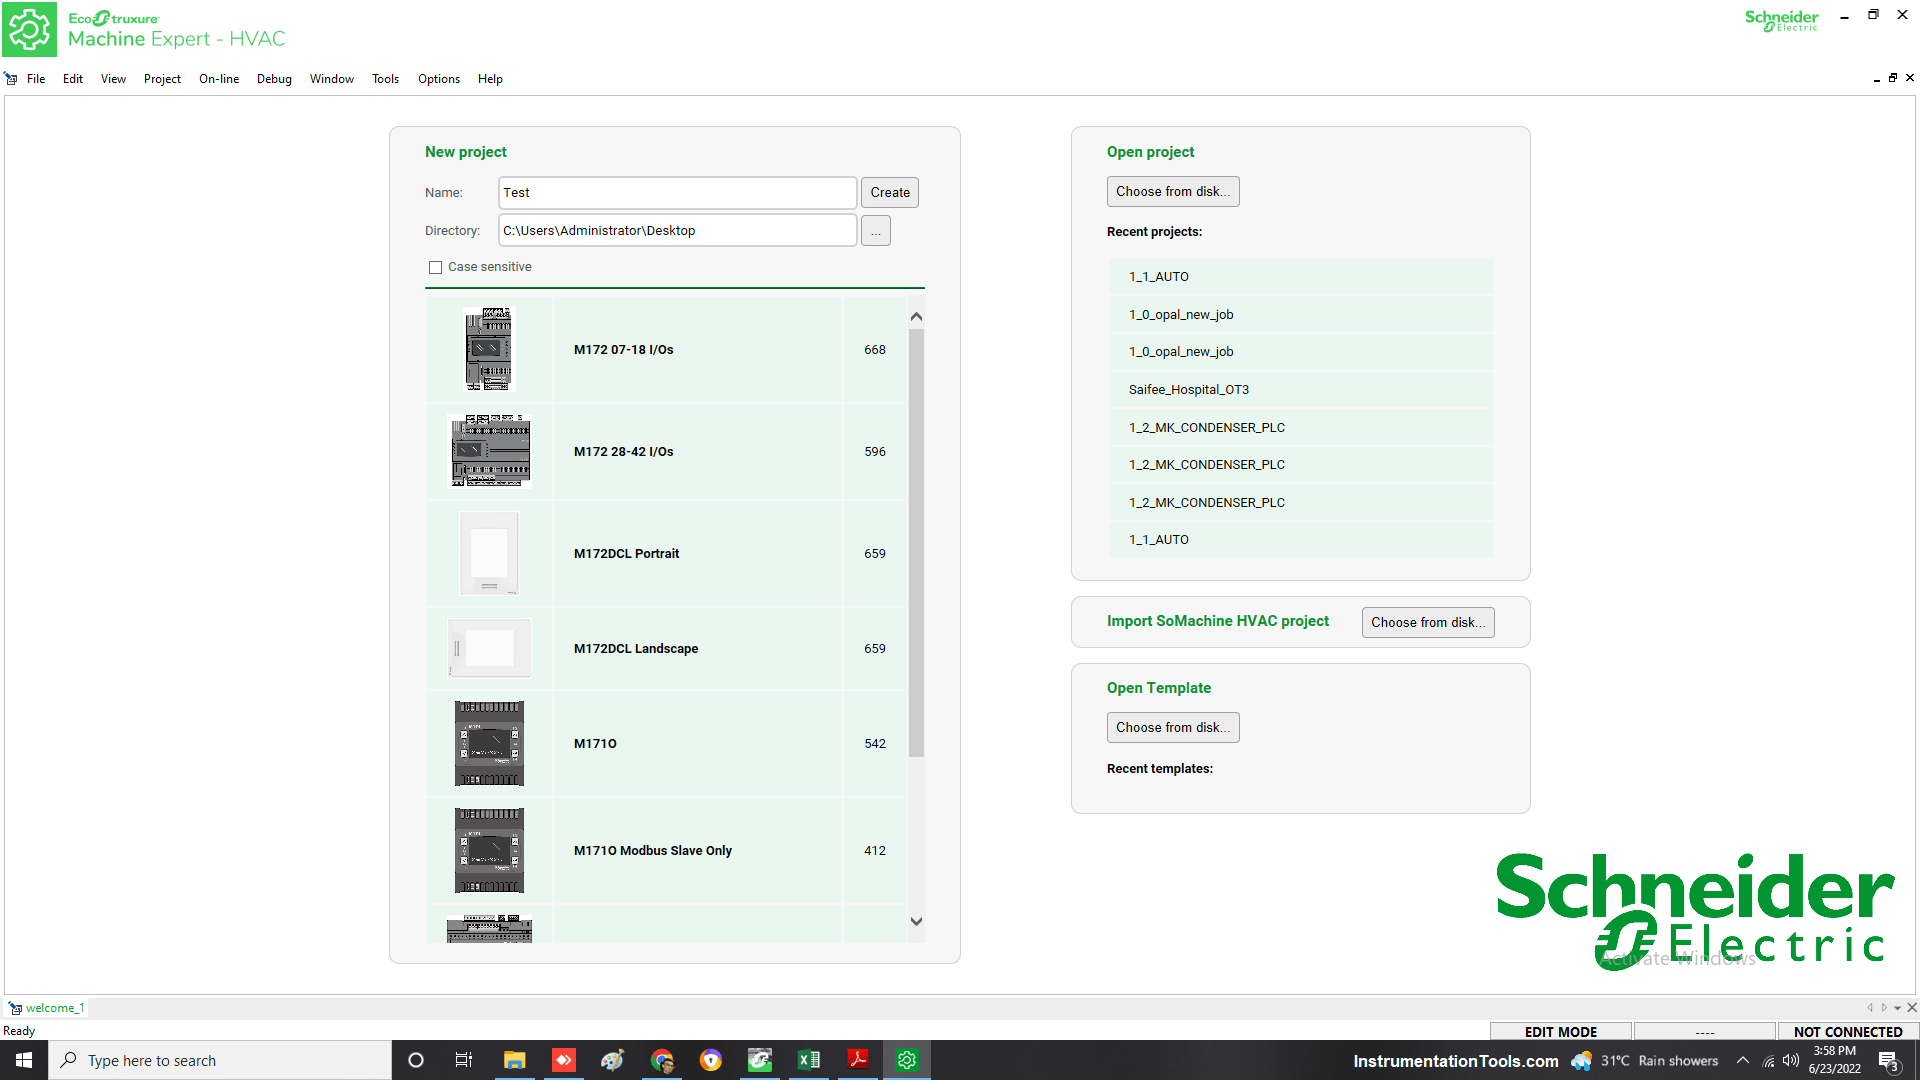The height and width of the screenshot is (1080, 1920).
Task: Select the M171O Modbus Slave Only label
Action: (x=653, y=851)
